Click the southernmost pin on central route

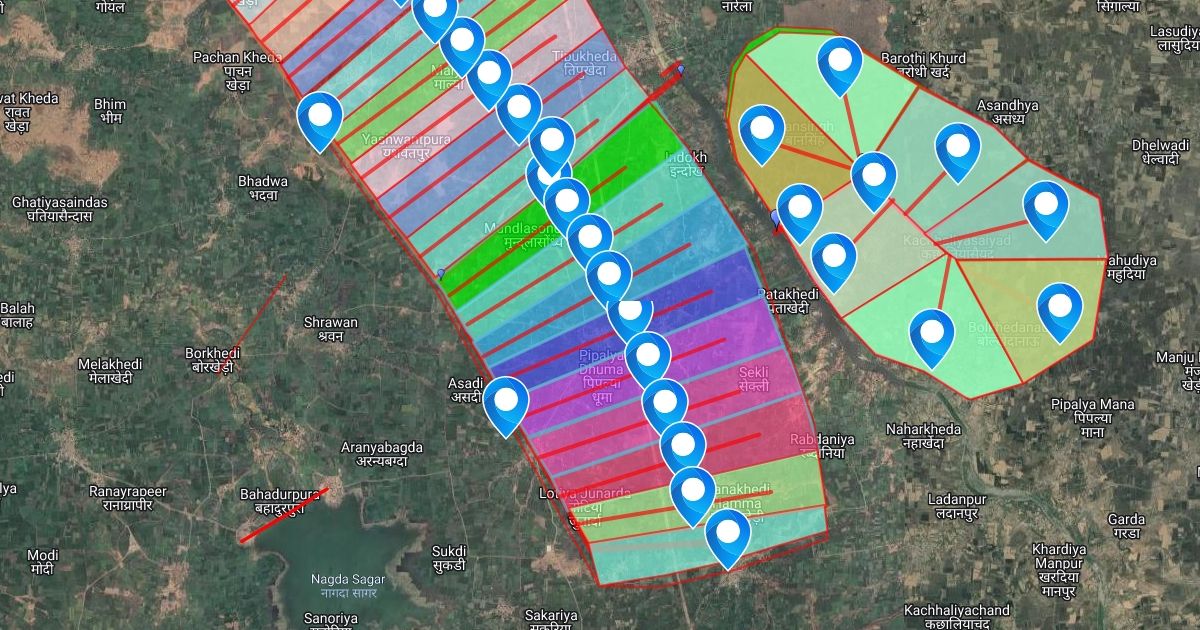click(x=728, y=535)
